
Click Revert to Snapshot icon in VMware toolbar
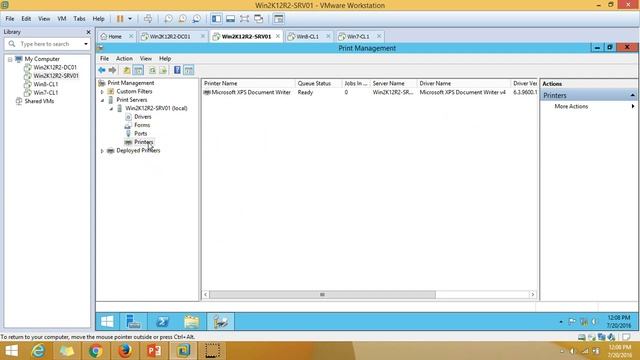[x=182, y=19]
